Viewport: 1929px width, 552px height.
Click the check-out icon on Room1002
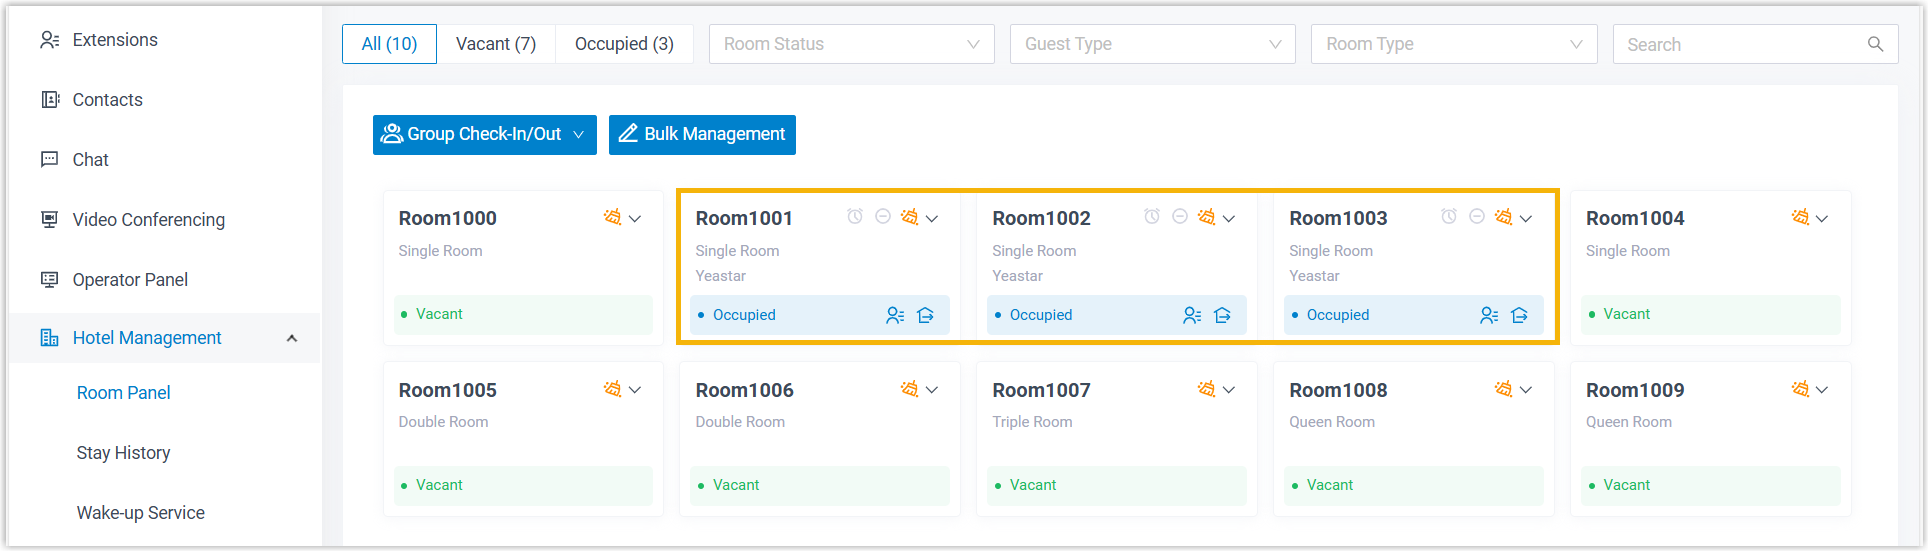tap(1222, 316)
